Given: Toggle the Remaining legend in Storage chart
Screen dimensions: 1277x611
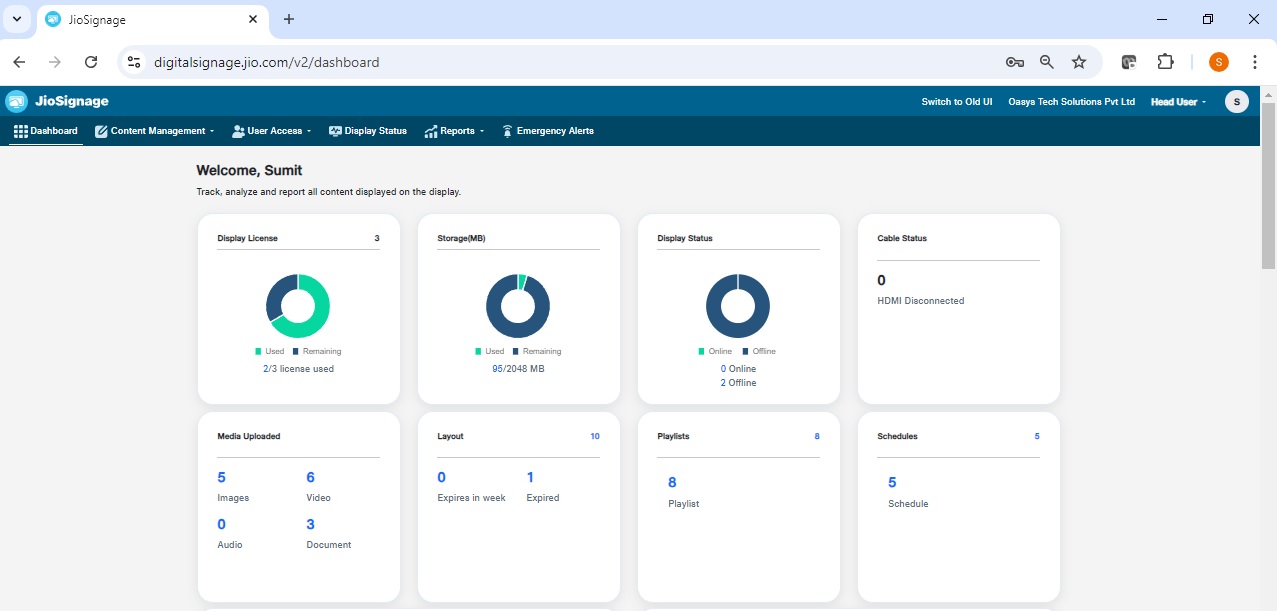Looking at the screenshot, I should tap(537, 351).
